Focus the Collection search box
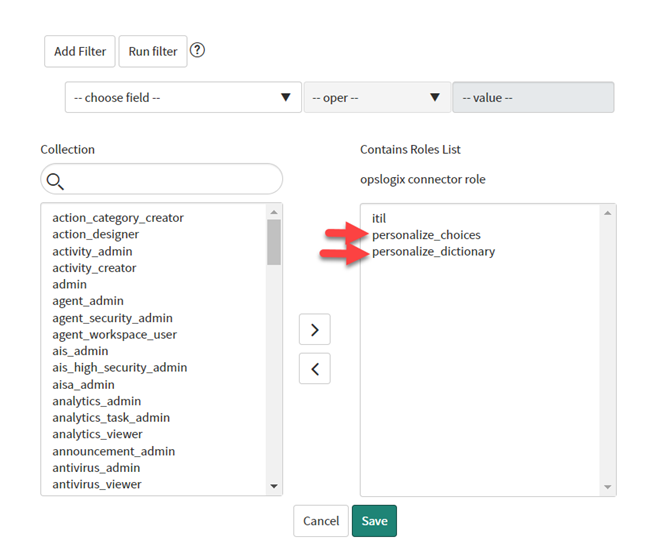Image resolution: width=670 pixels, height=556 pixels. 170,180
